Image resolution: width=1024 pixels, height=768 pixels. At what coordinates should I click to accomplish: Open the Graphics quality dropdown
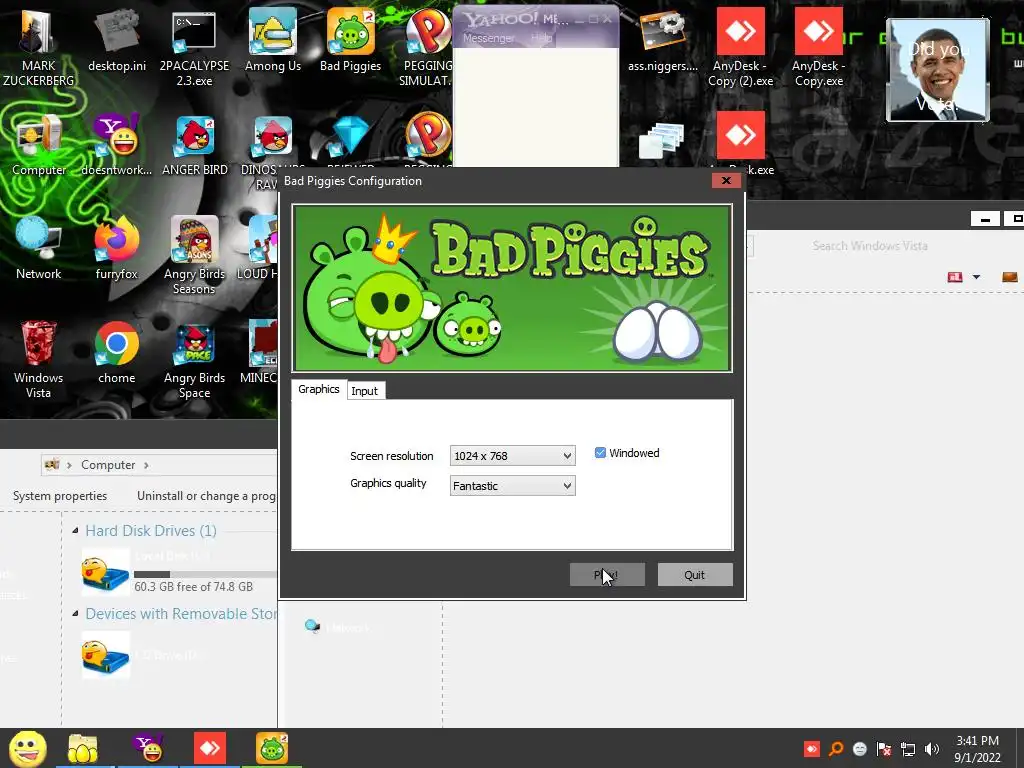pyautogui.click(x=513, y=486)
